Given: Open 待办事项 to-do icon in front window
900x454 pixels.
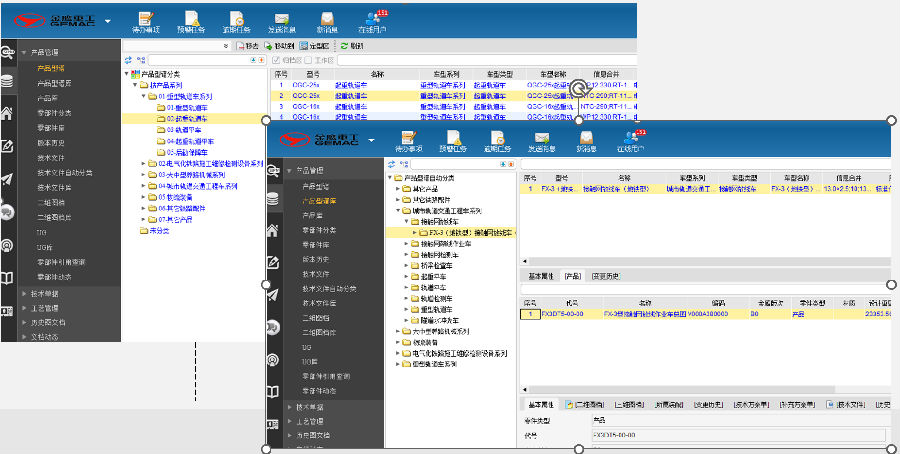Looking at the screenshot, I should coord(409,141).
